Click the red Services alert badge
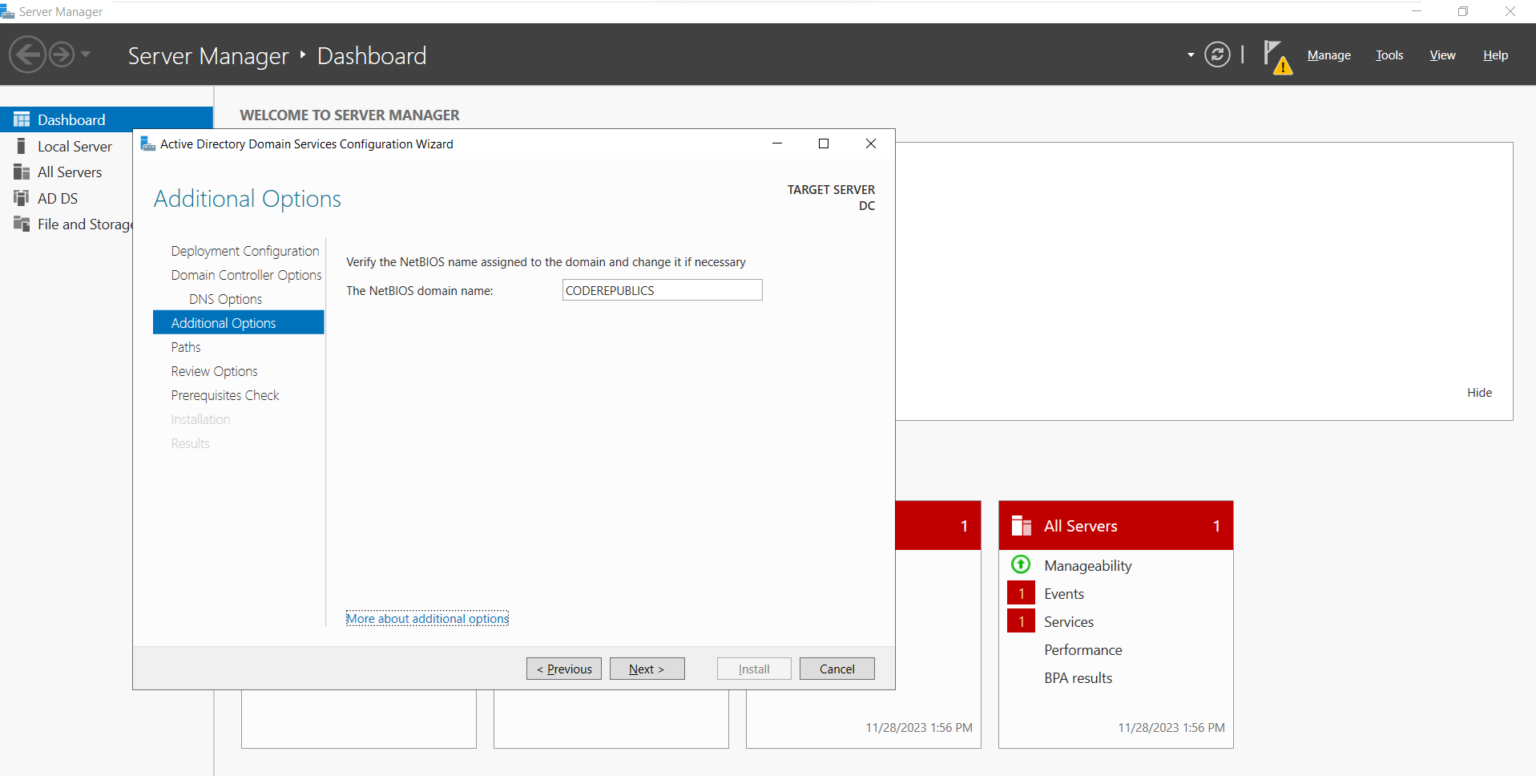The height and width of the screenshot is (776, 1536). click(1020, 620)
